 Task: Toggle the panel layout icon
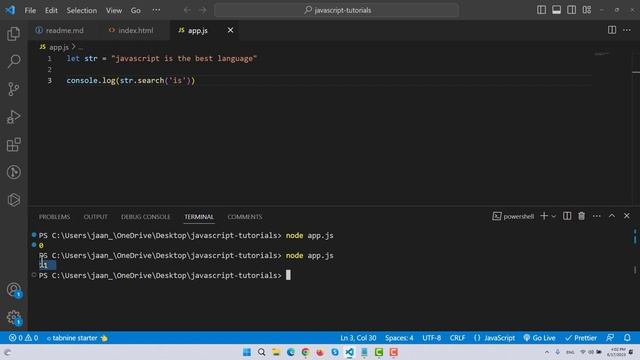tap(556, 10)
